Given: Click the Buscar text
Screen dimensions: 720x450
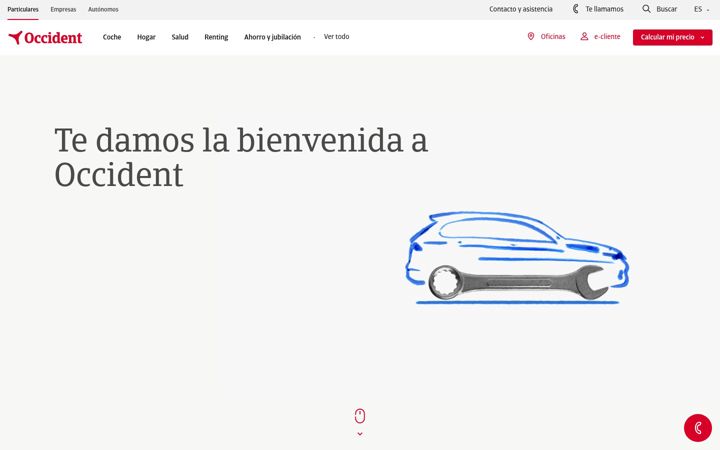Looking at the screenshot, I should click(x=667, y=9).
